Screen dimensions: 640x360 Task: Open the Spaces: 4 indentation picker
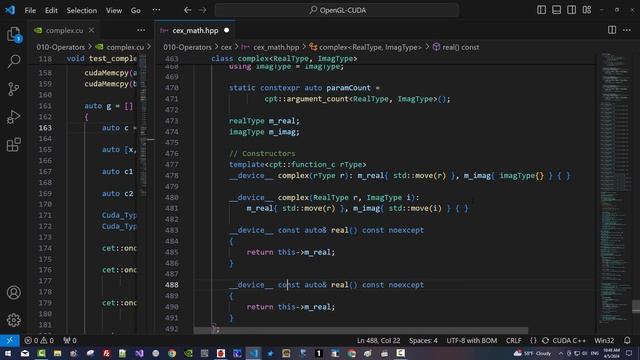423,340
